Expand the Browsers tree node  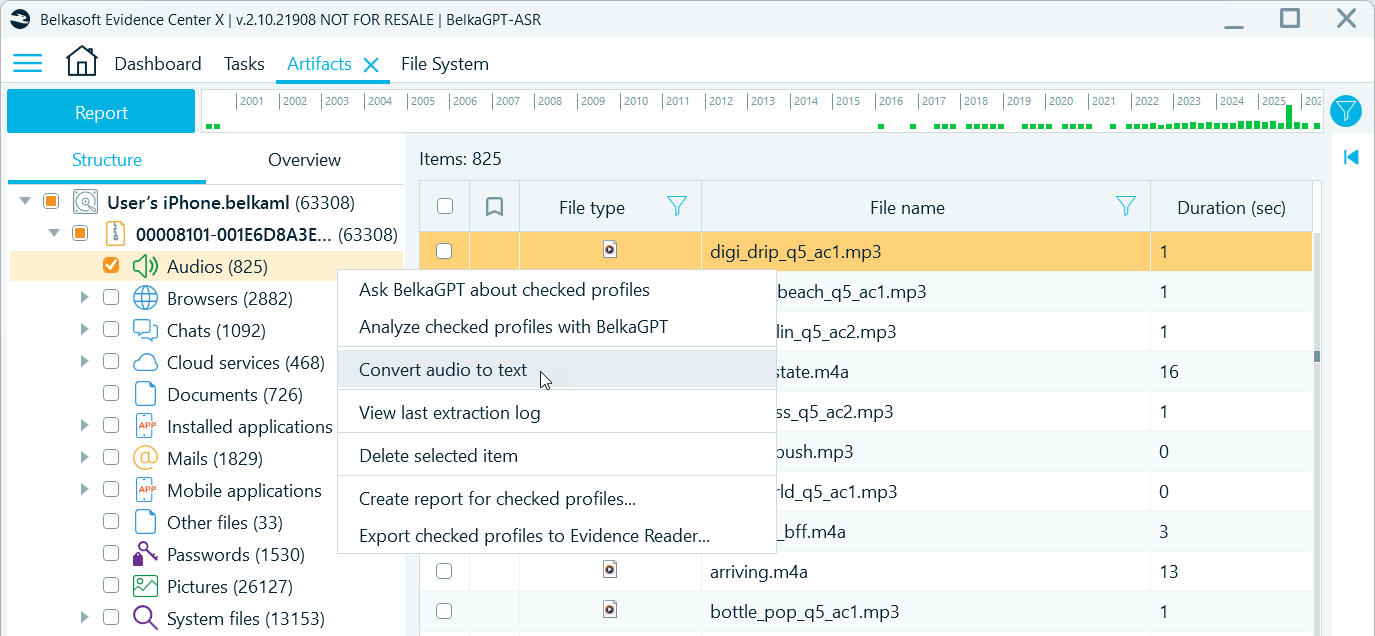pyautogui.click(x=84, y=298)
